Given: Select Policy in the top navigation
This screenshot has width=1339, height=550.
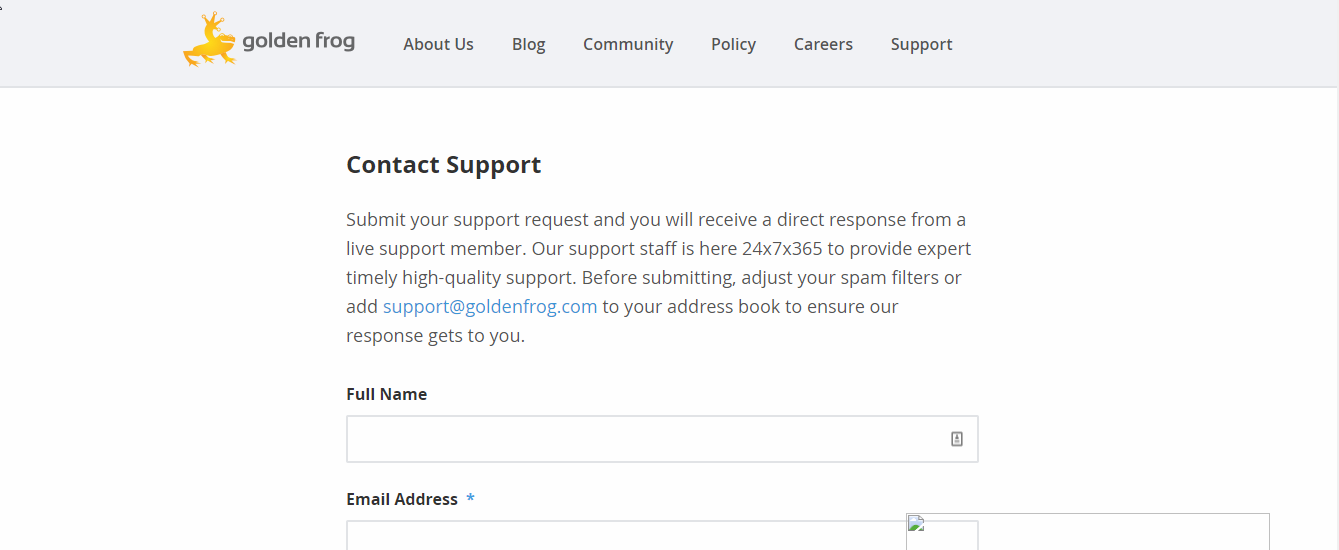Looking at the screenshot, I should tap(733, 44).
